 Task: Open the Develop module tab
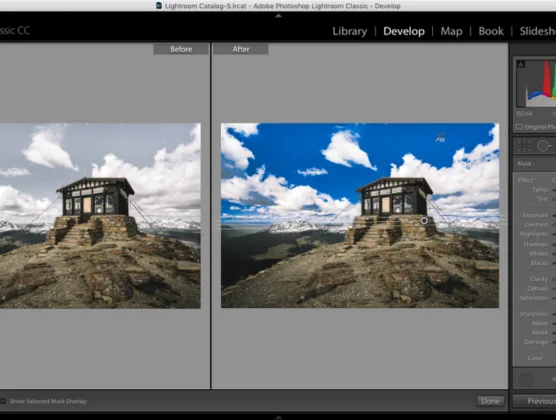pos(404,31)
